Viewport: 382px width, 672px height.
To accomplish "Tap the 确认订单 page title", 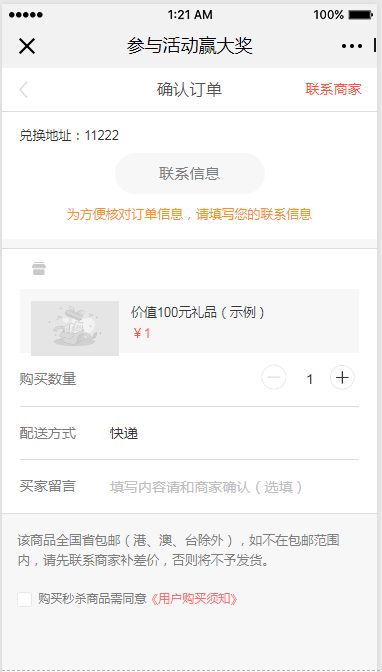I will (x=189, y=90).
